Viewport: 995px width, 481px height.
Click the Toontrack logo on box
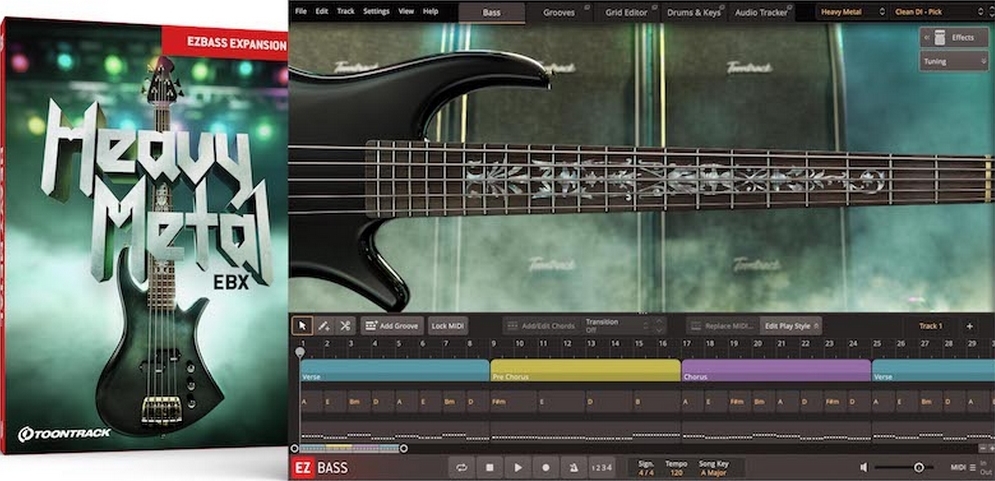[x=64, y=434]
